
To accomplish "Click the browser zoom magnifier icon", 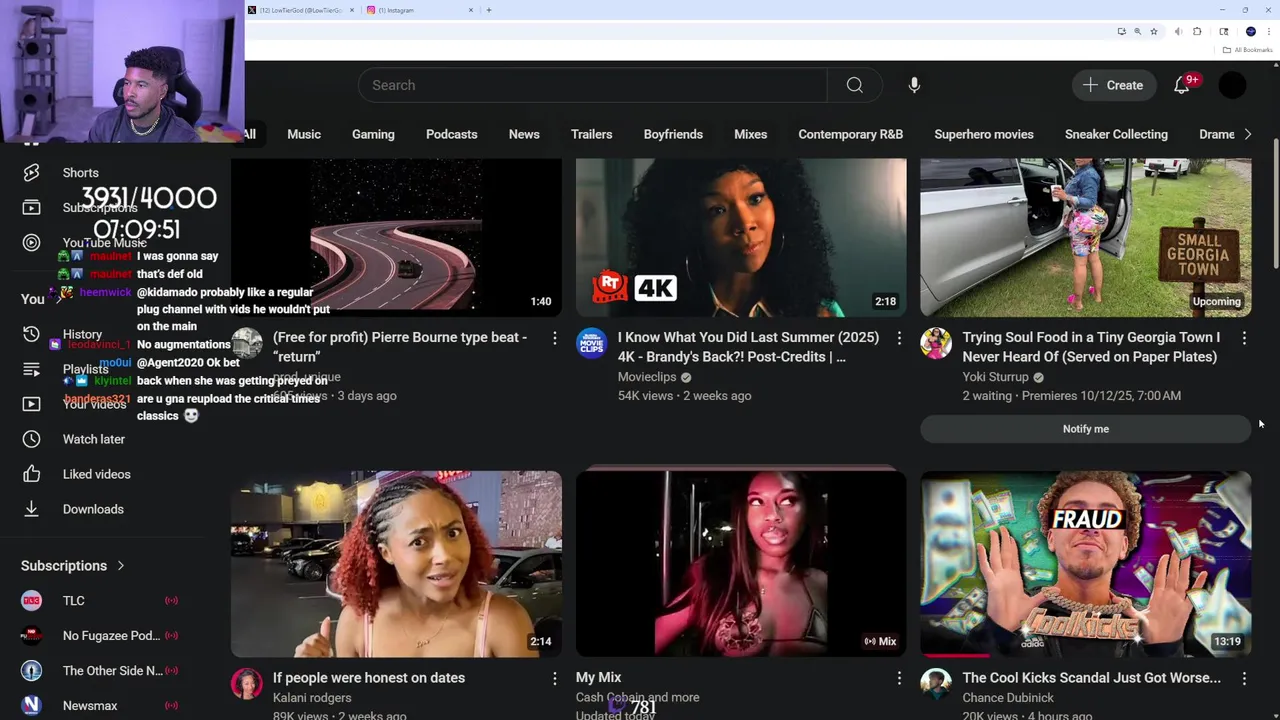I will click(x=1137, y=31).
